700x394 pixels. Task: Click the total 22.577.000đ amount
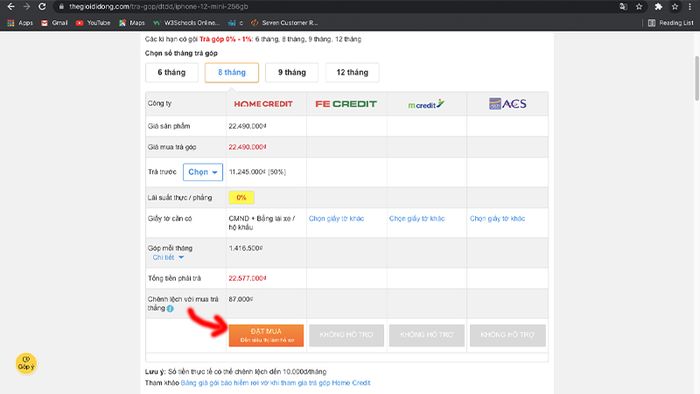(x=247, y=278)
